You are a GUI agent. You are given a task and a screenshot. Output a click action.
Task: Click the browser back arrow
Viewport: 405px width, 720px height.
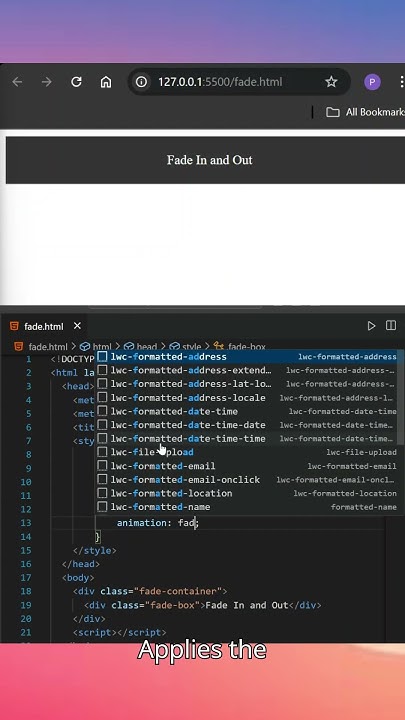pyautogui.click(x=17, y=82)
